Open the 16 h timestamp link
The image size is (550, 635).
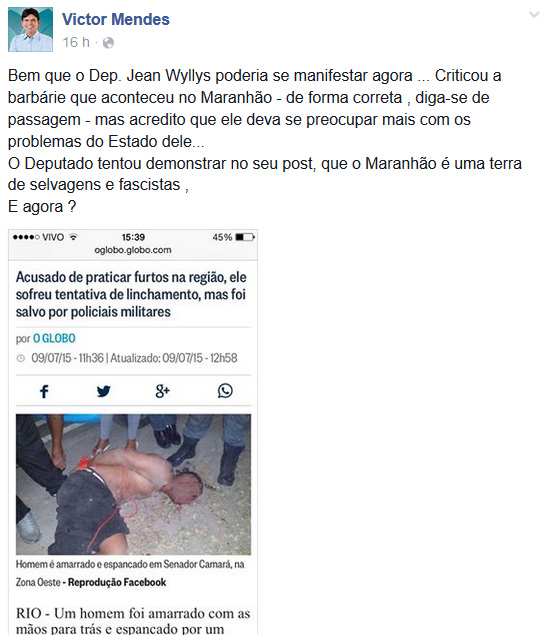tap(76, 42)
